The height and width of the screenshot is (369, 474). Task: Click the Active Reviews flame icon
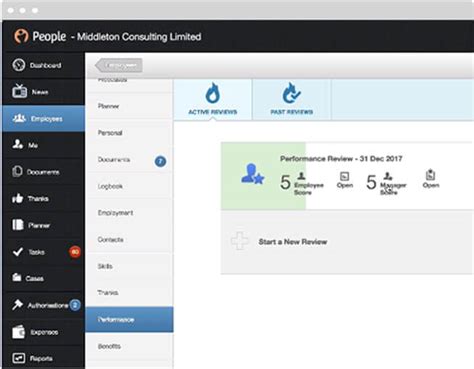pos(212,93)
